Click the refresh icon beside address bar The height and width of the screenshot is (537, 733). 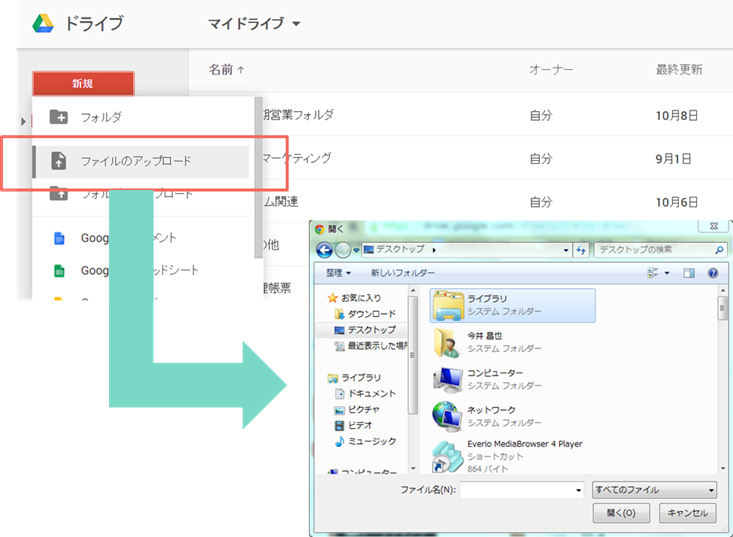(x=581, y=249)
